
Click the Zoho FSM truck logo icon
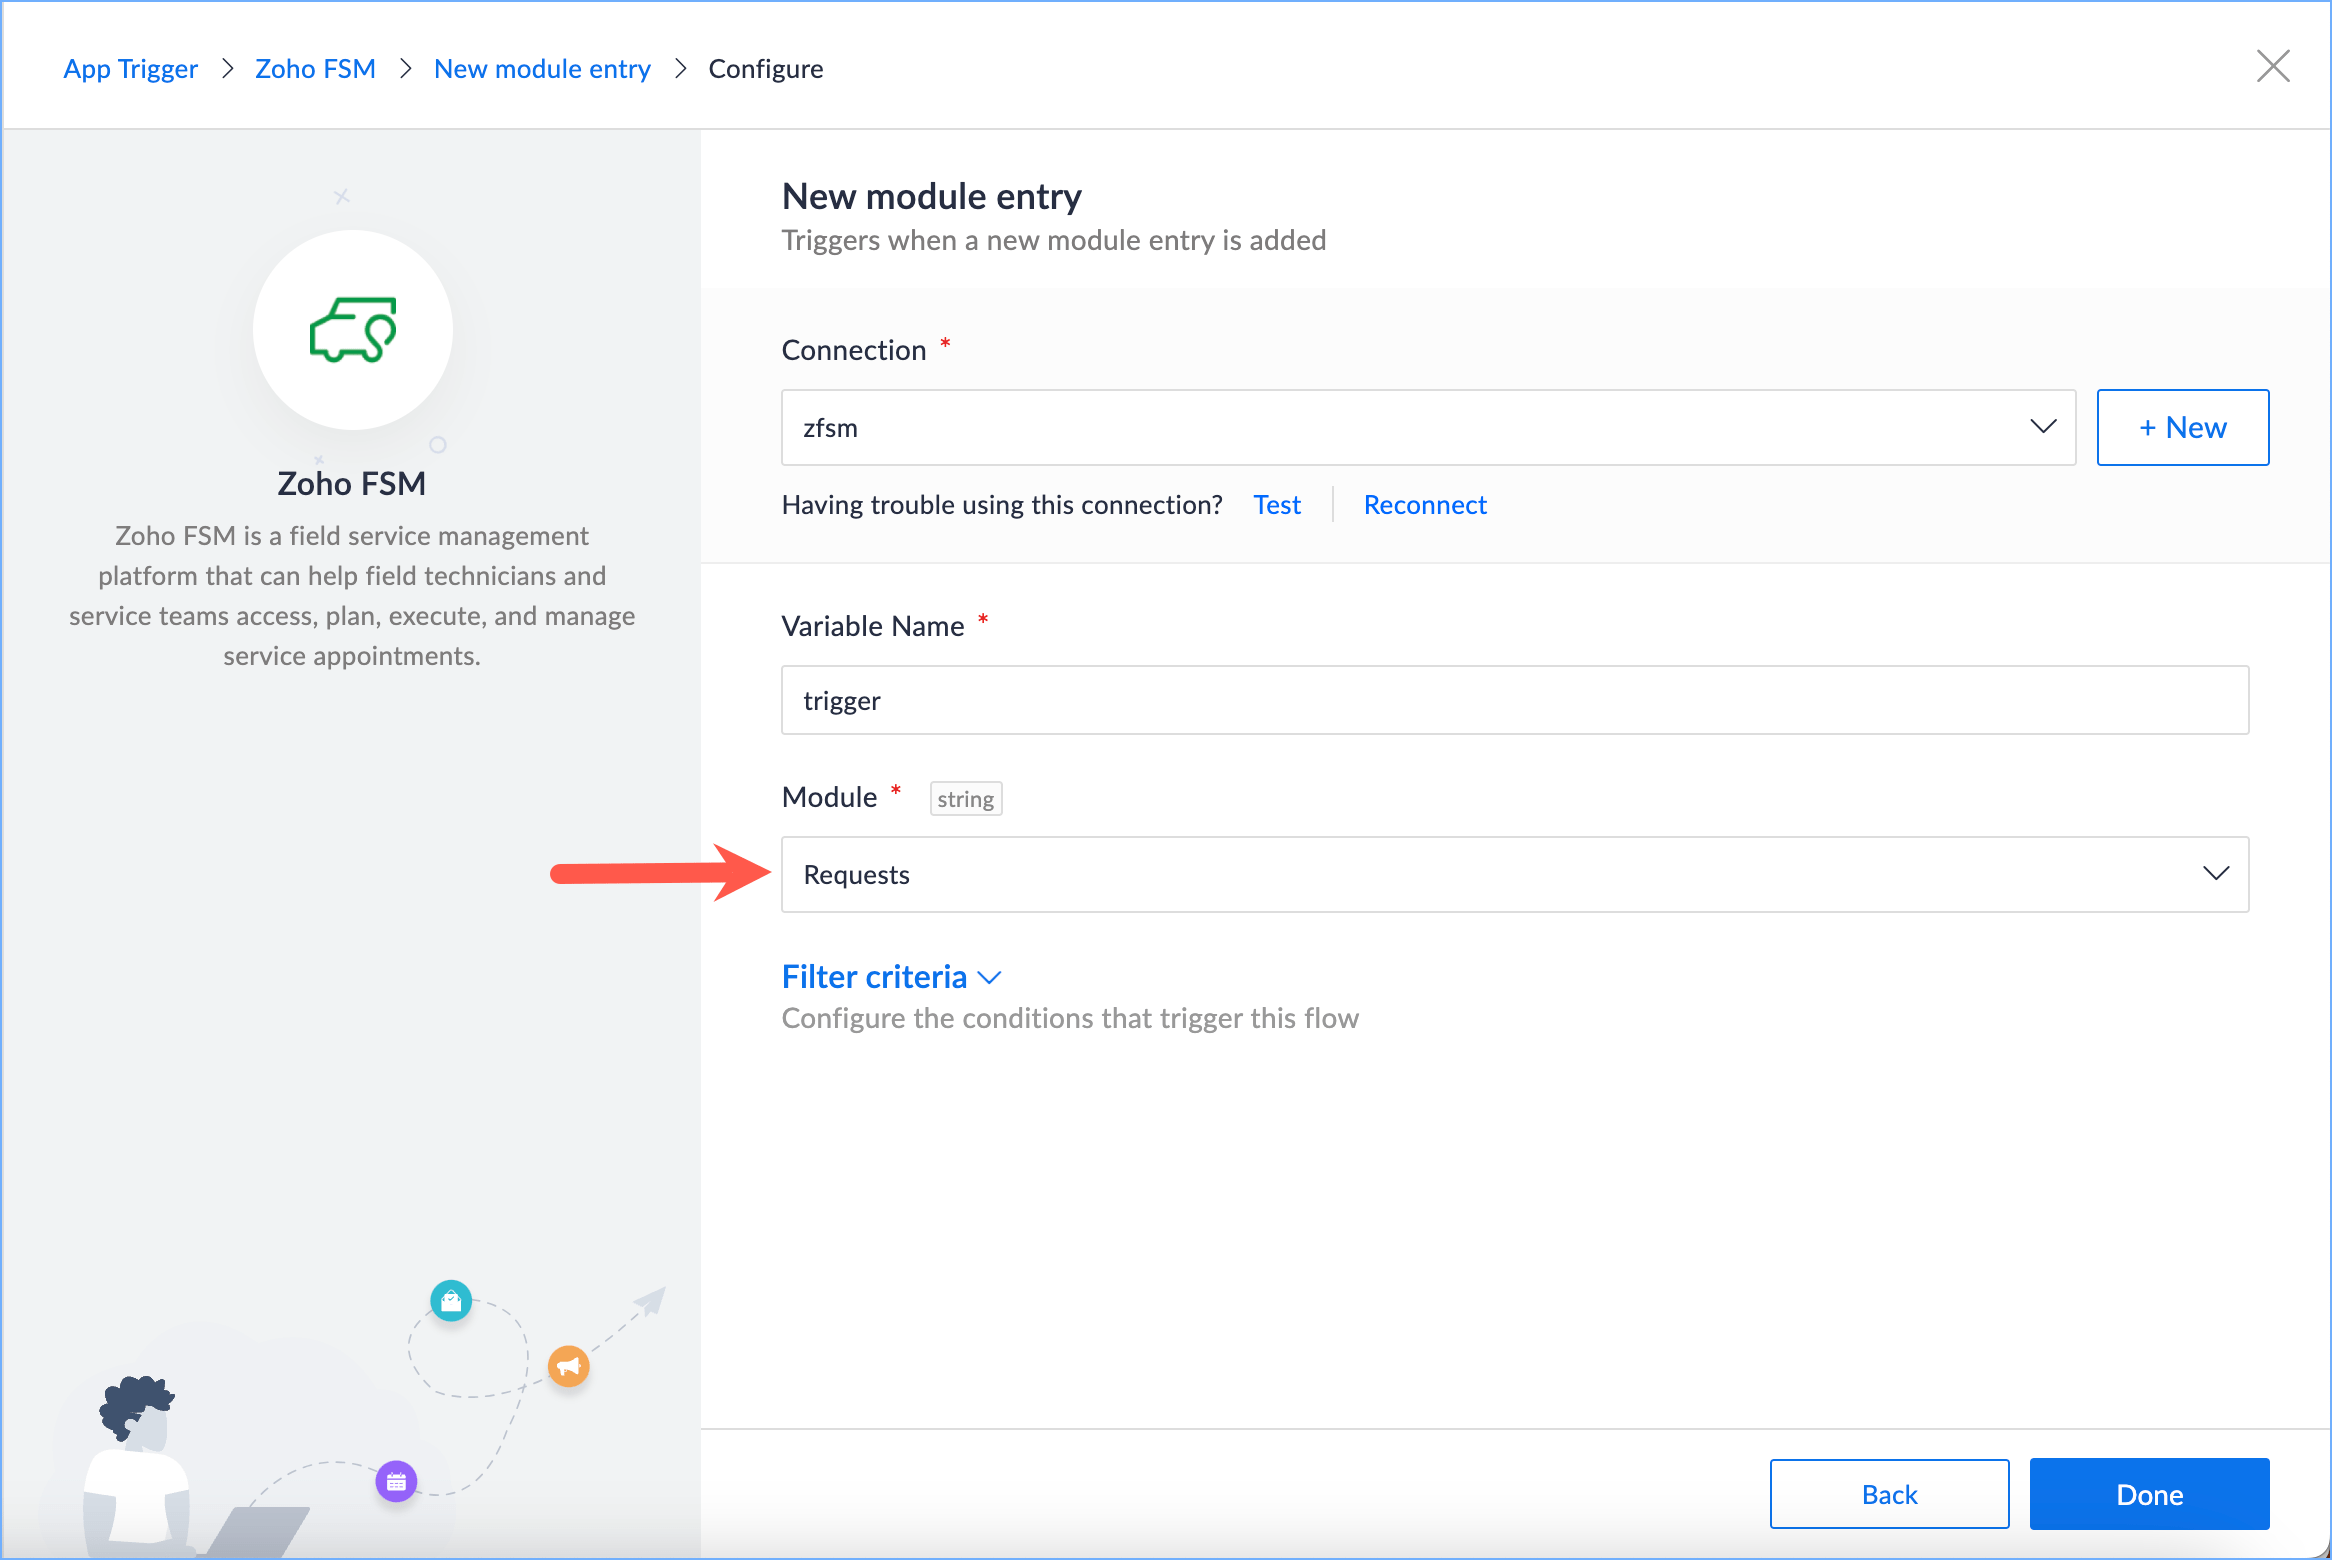[353, 330]
